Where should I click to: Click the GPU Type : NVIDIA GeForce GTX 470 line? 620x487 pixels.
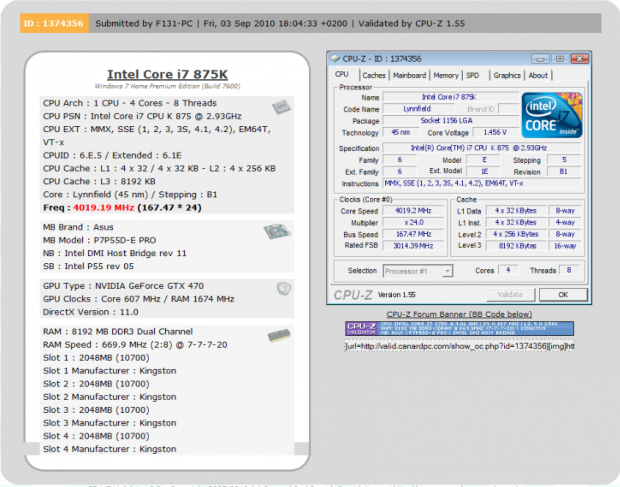tap(123, 286)
